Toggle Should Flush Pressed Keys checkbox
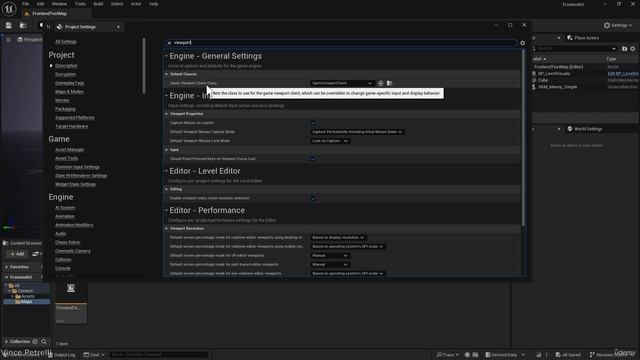 coord(313,159)
